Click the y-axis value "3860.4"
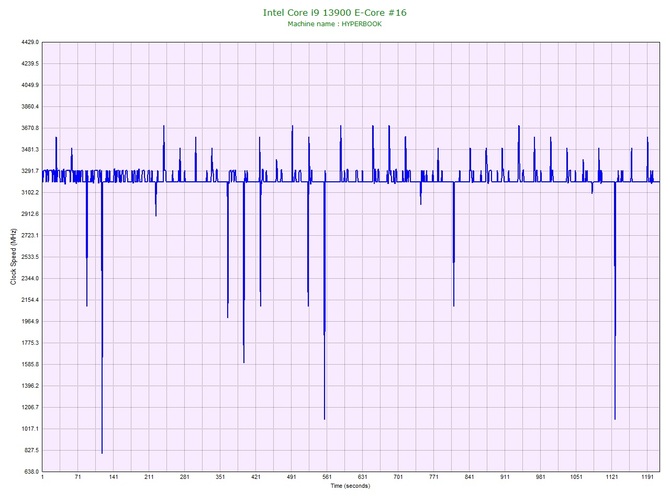Image resolution: width=670 pixels, height=503 pixels. tap(30, 106)
